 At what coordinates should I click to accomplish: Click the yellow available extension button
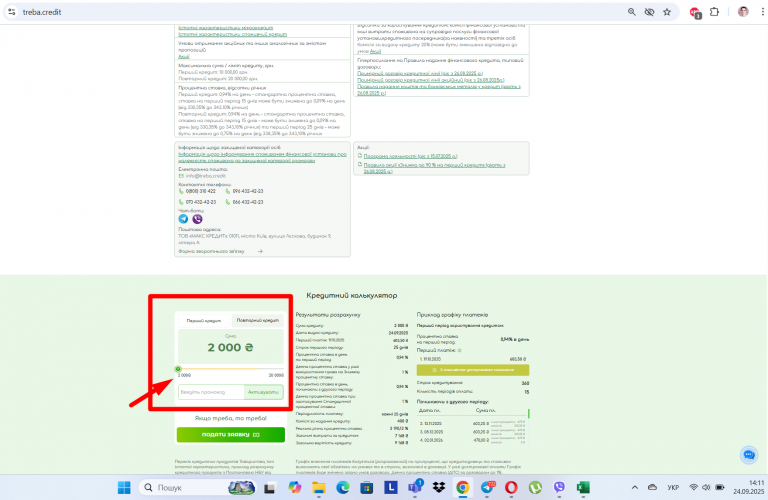point(473,370)
